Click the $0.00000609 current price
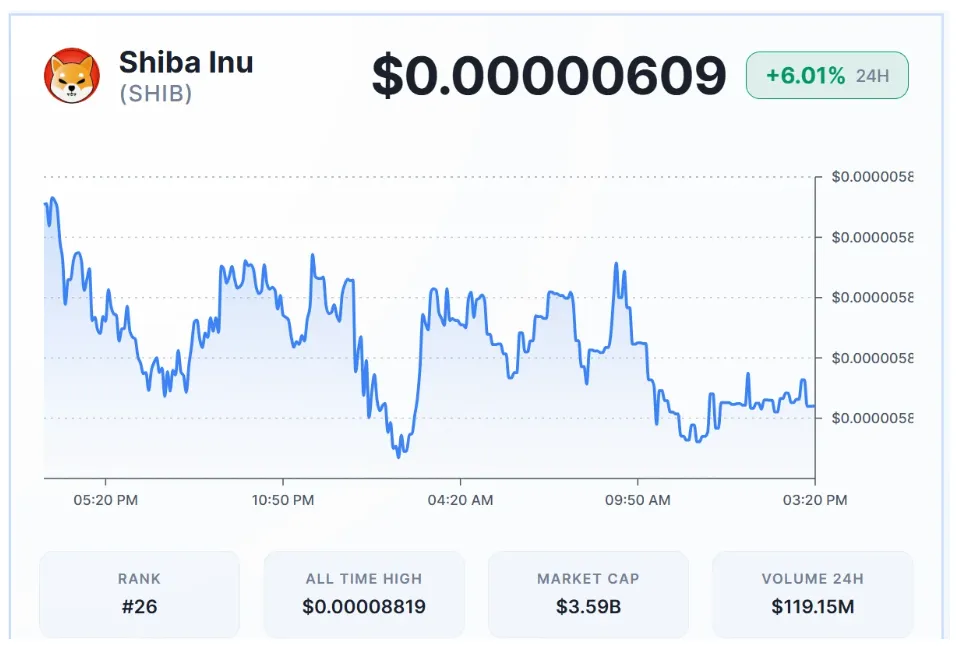The image size is (964, 652). (x=549, y=76)
